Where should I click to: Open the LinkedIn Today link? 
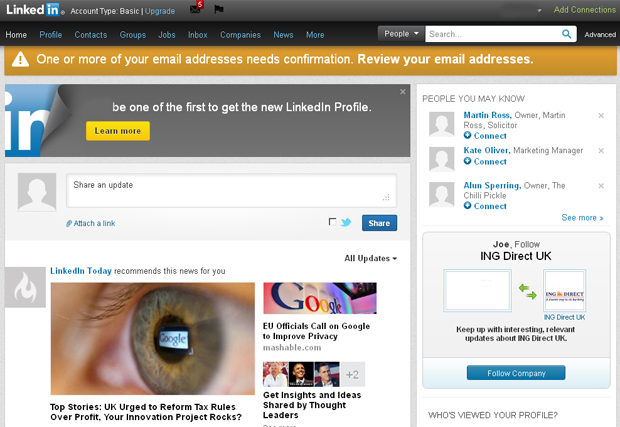pos(81,271)
